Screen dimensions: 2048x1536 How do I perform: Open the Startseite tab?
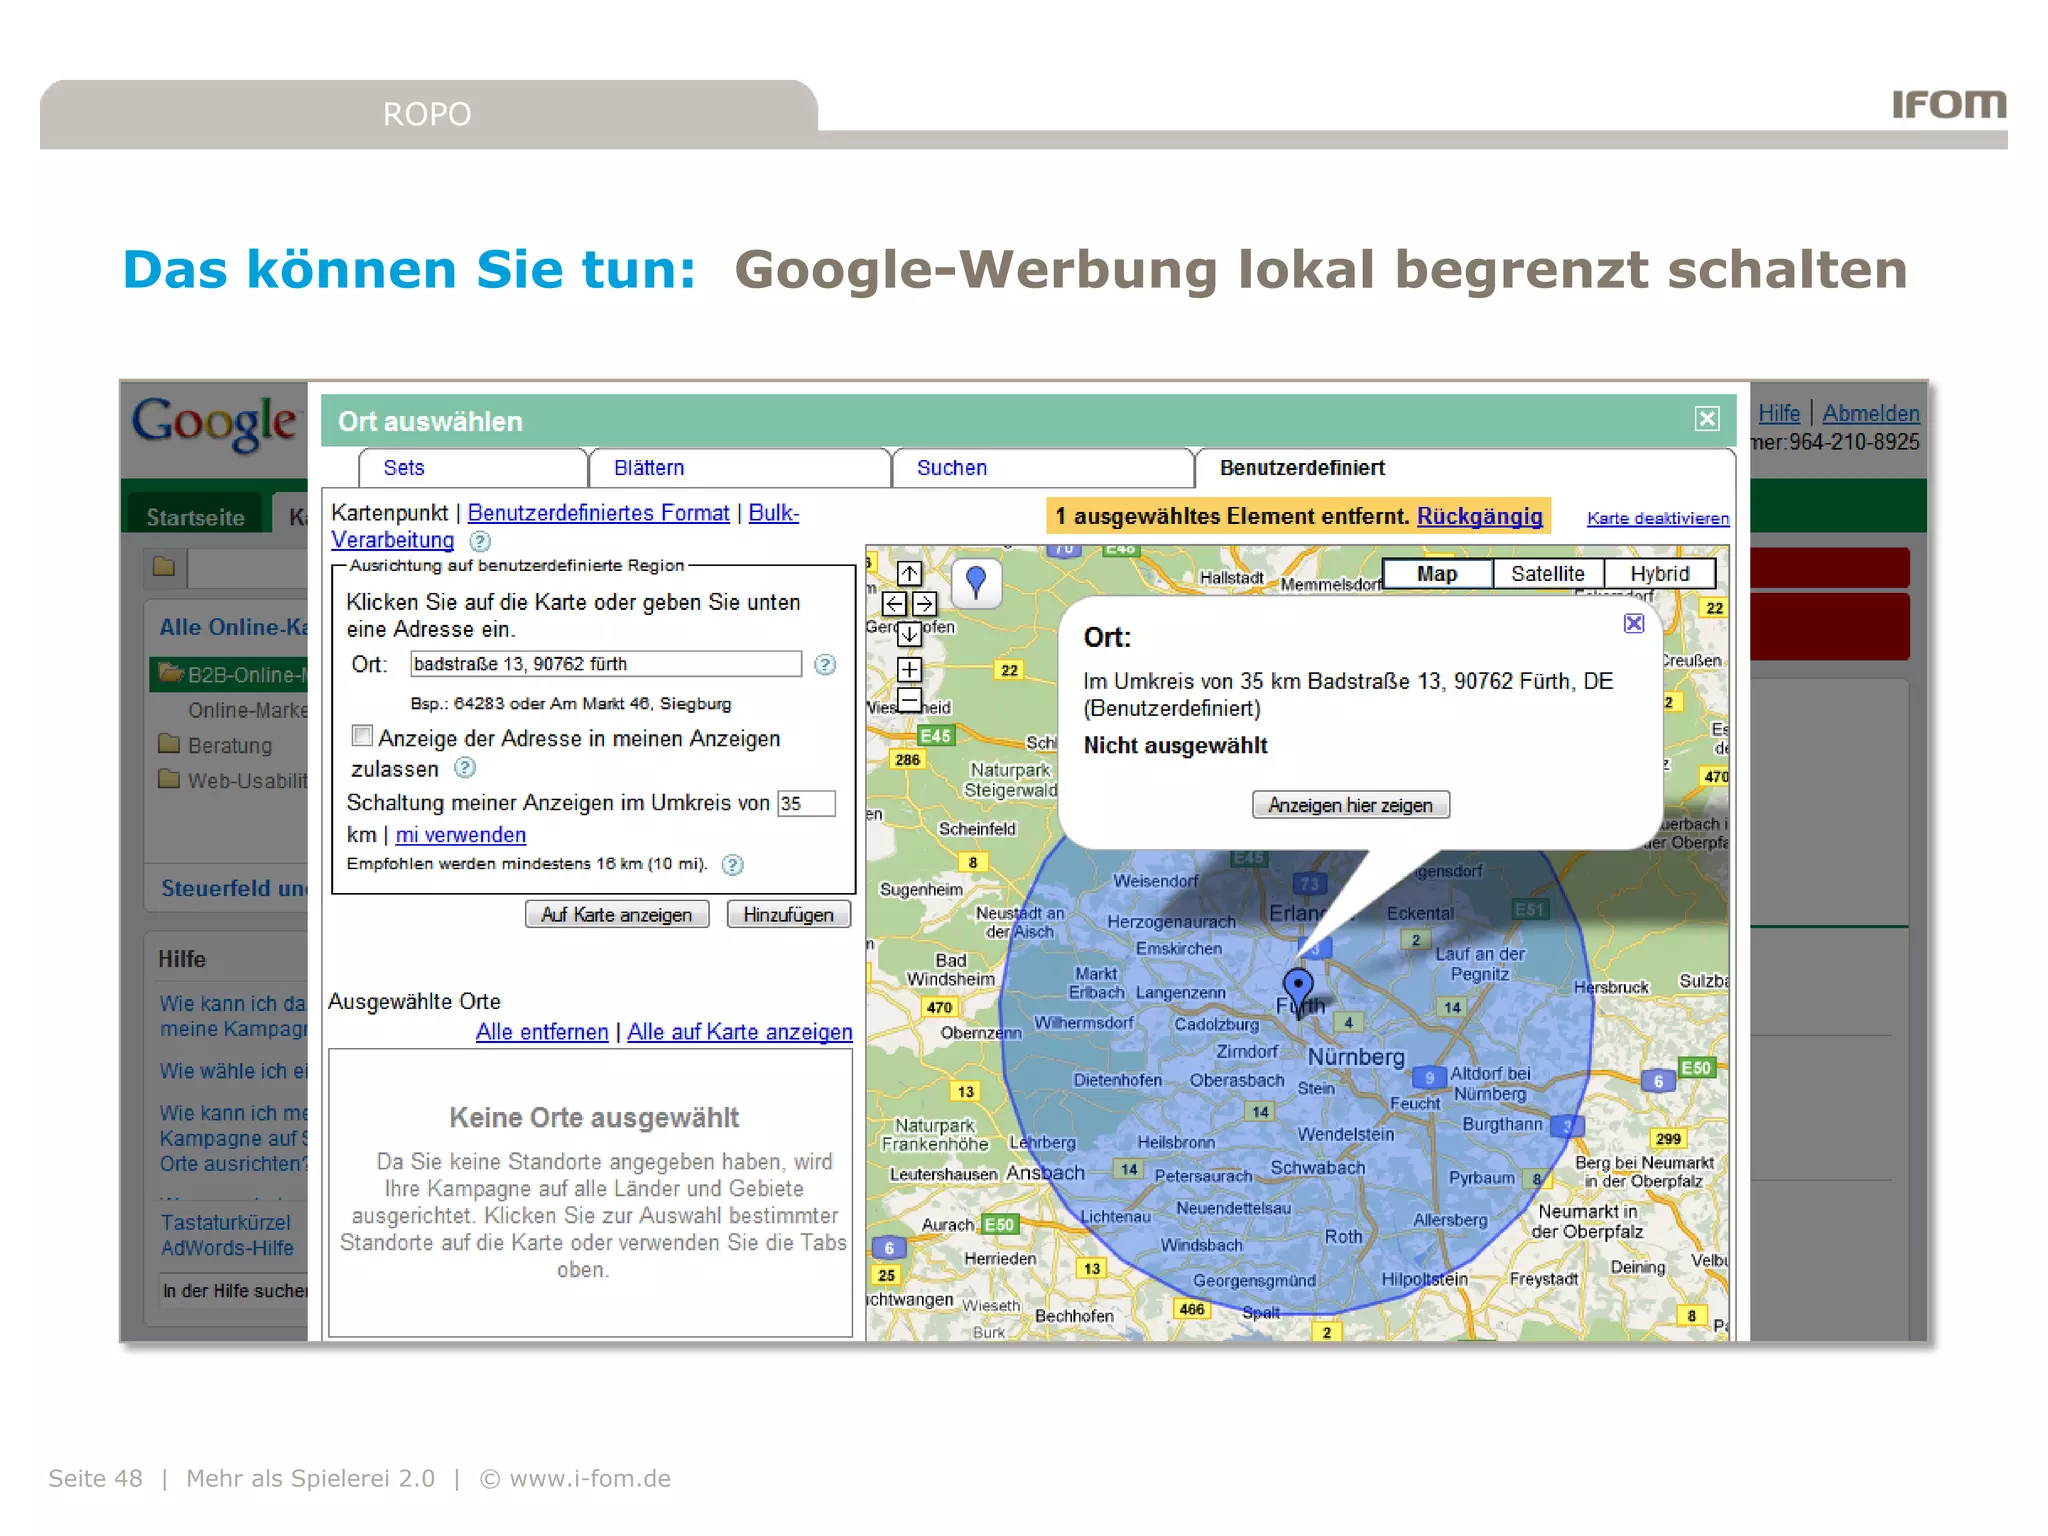coord(195,517)
